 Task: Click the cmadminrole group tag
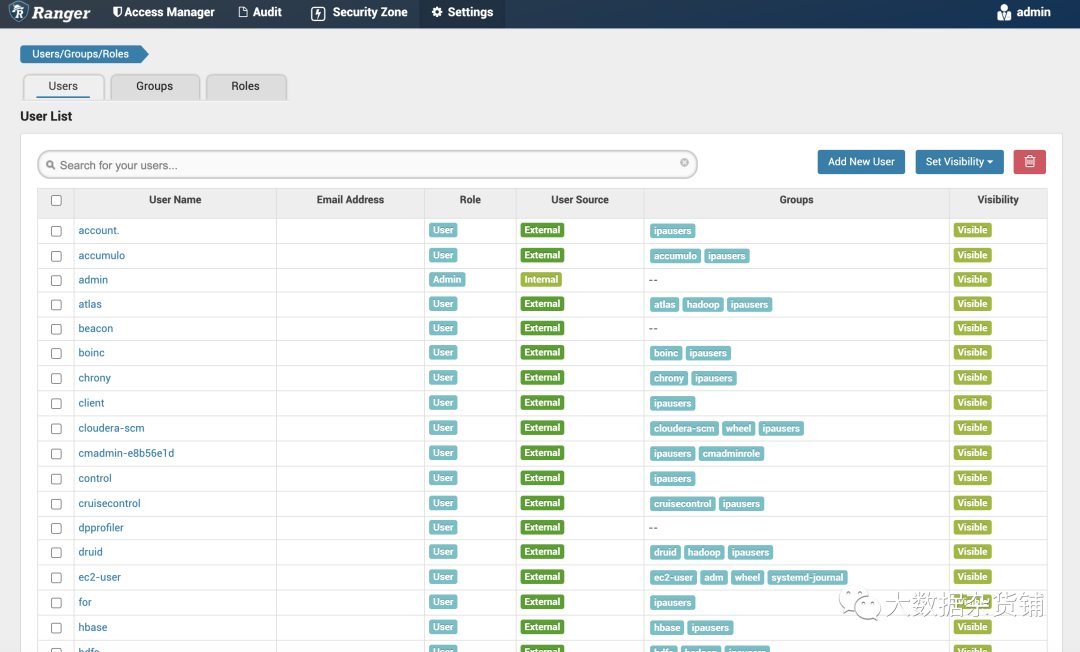(731, 454)
